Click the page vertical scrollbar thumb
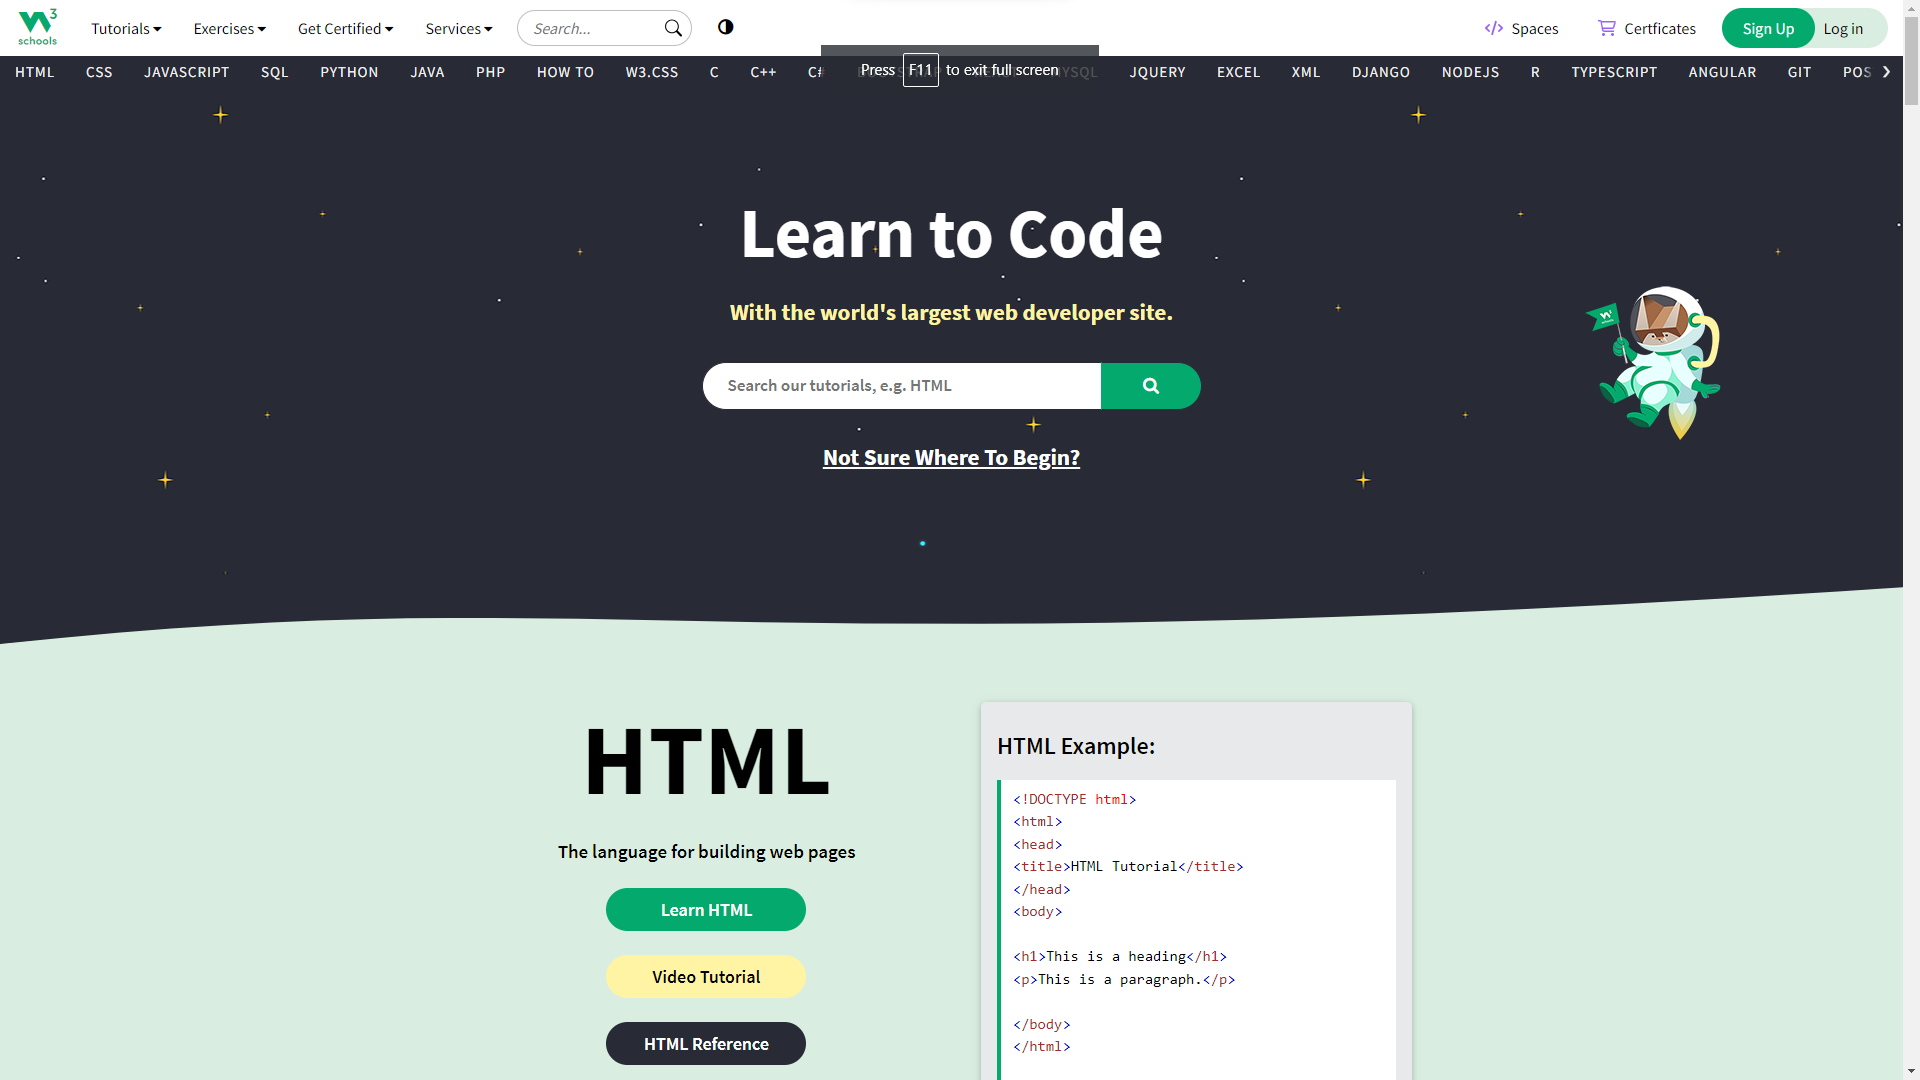Image resolution: width=1920 pixels, height=1080 pixels. click(1911, 60)
